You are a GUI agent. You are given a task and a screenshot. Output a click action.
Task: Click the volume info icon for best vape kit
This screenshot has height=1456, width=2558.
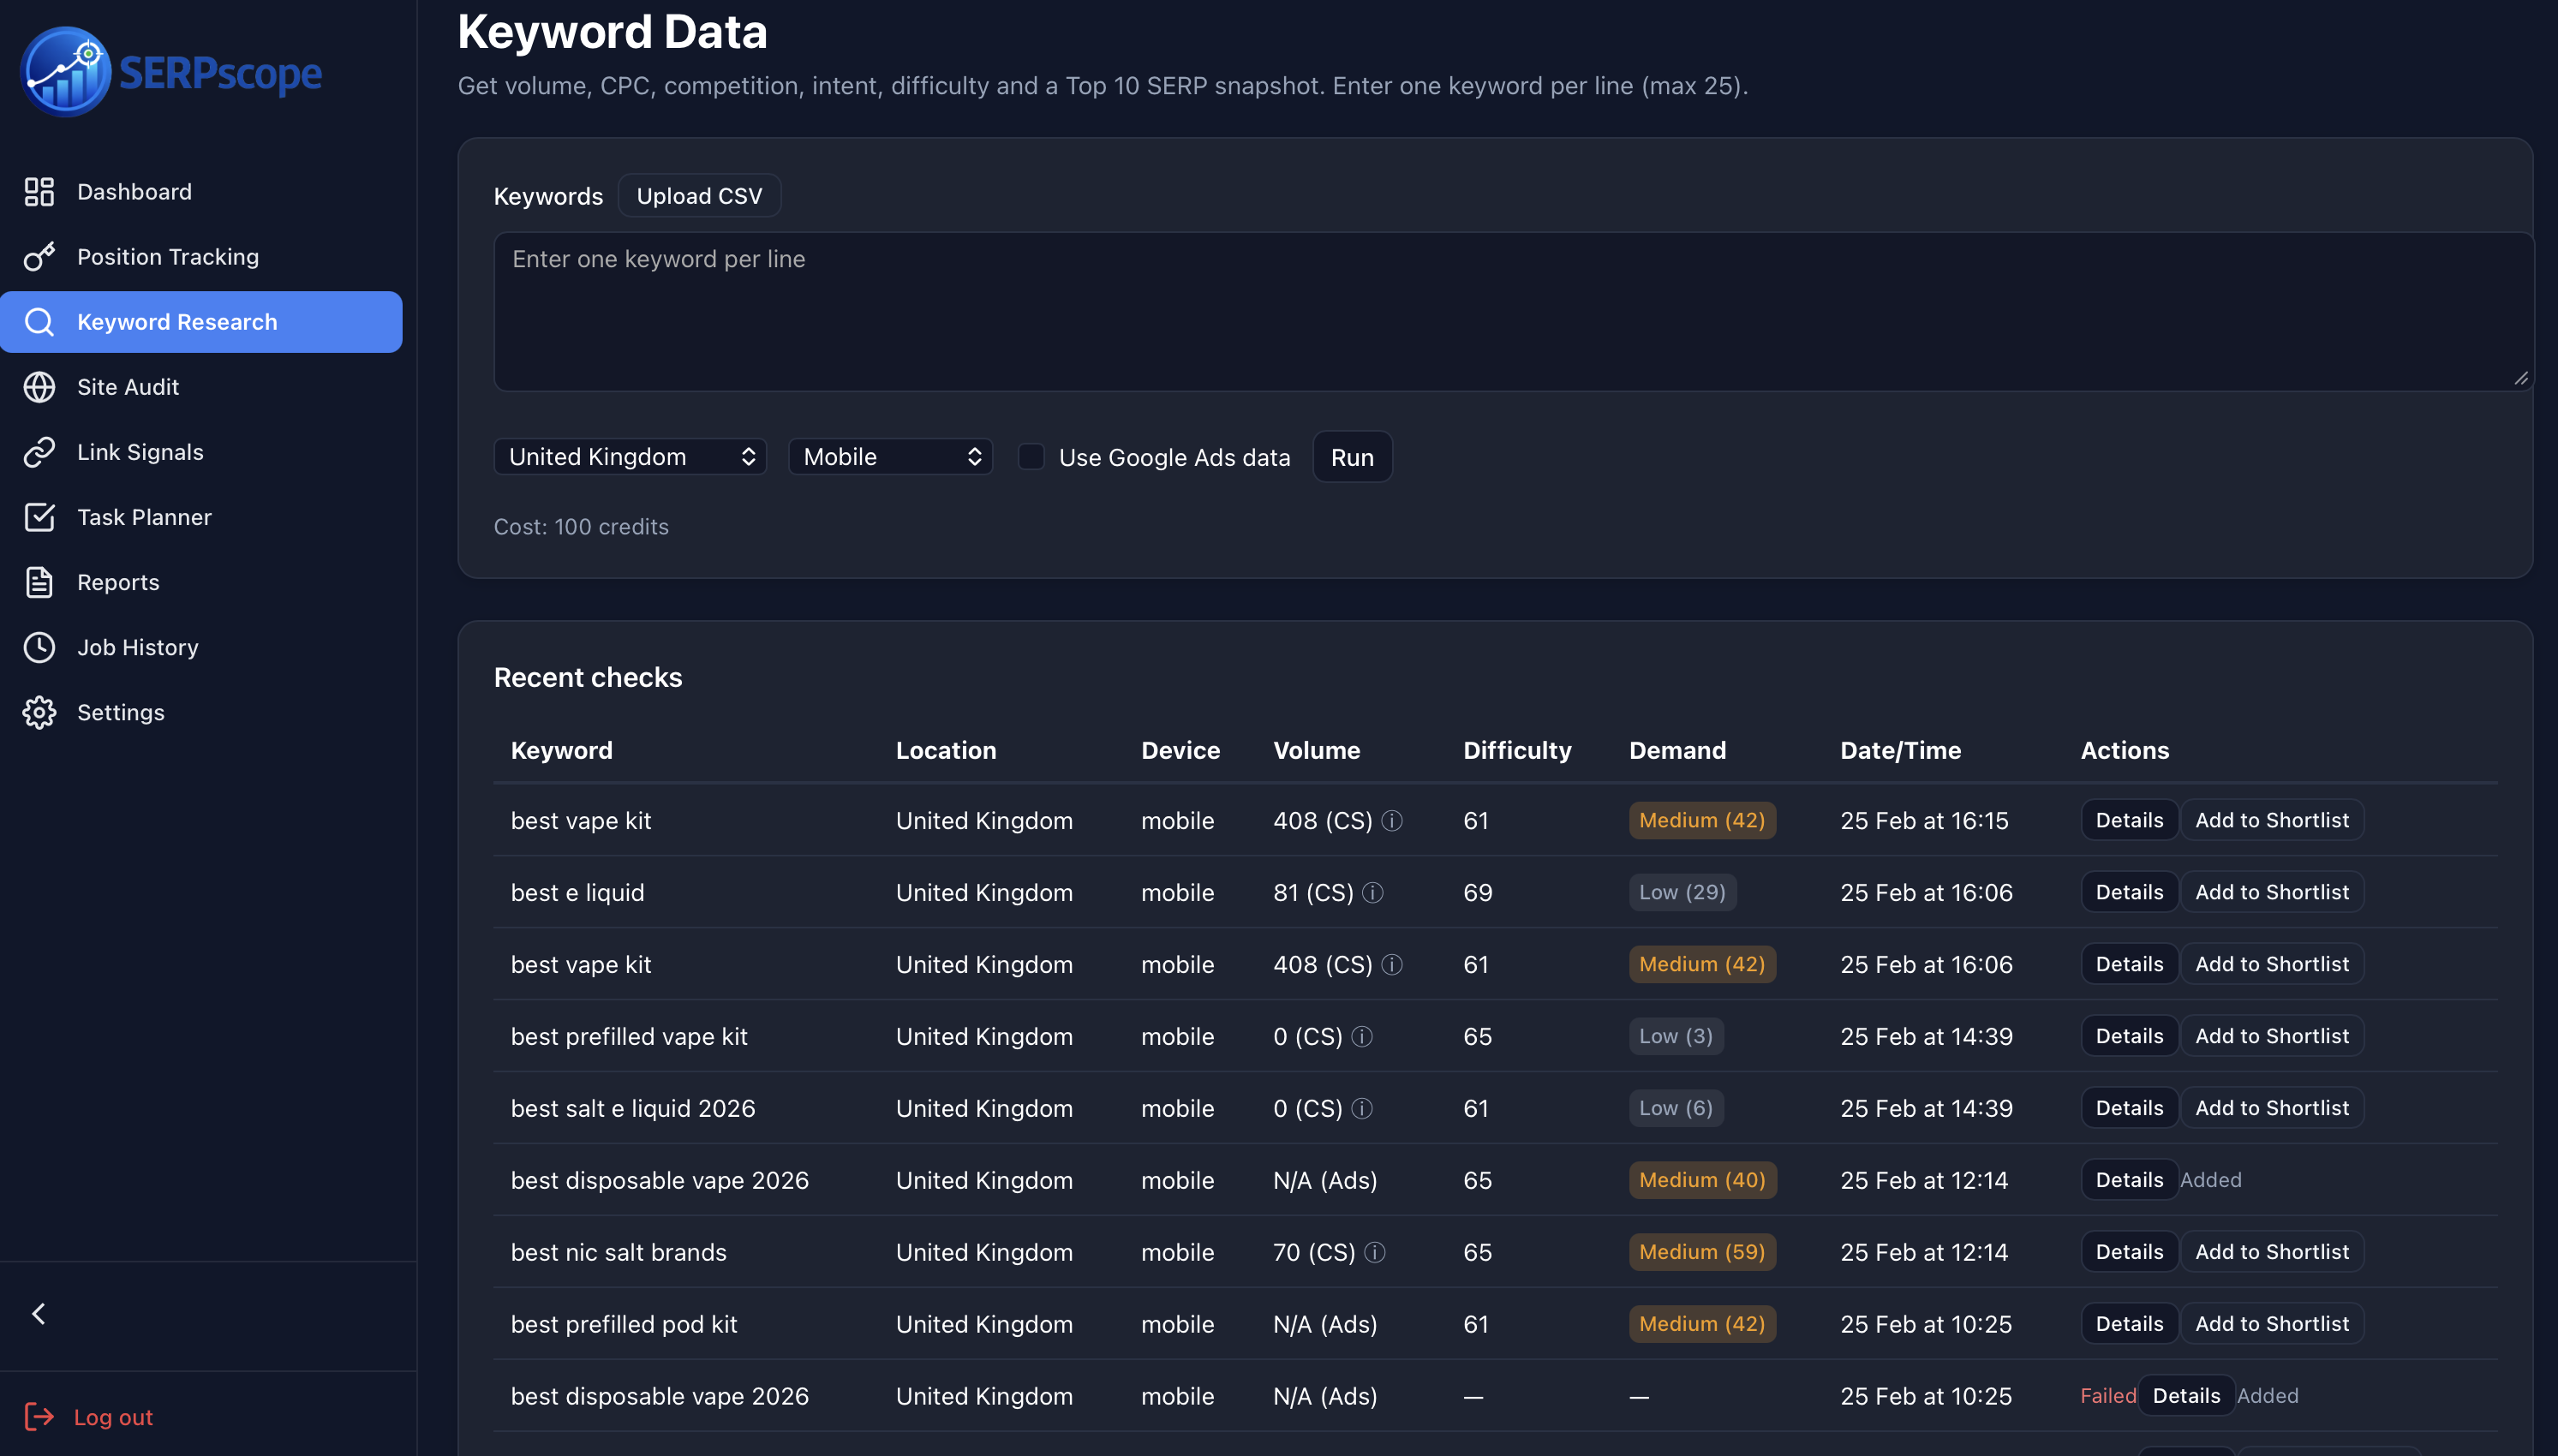pos(1393,820)
